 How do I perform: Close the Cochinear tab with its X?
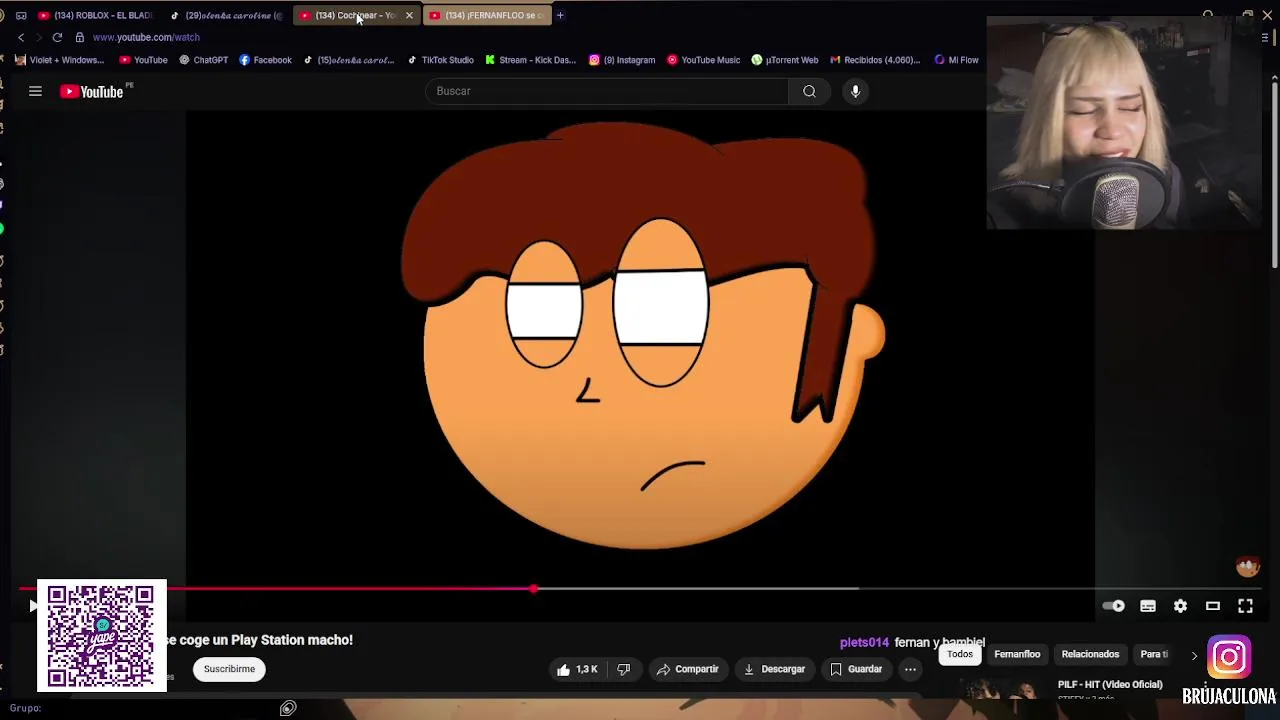pos(409,15)
